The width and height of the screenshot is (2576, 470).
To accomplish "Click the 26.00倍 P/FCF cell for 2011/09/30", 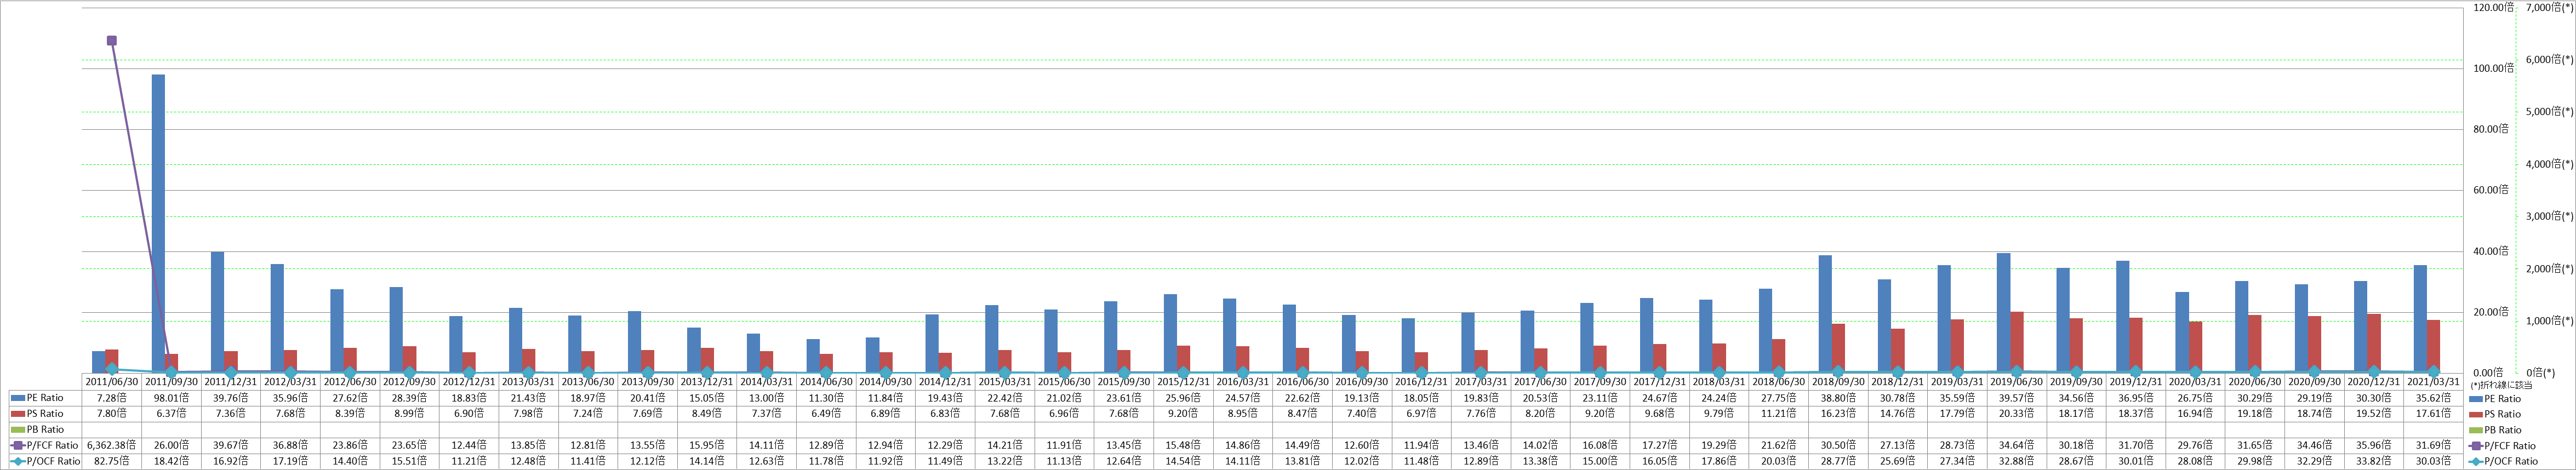I will [x=171, y=445].
